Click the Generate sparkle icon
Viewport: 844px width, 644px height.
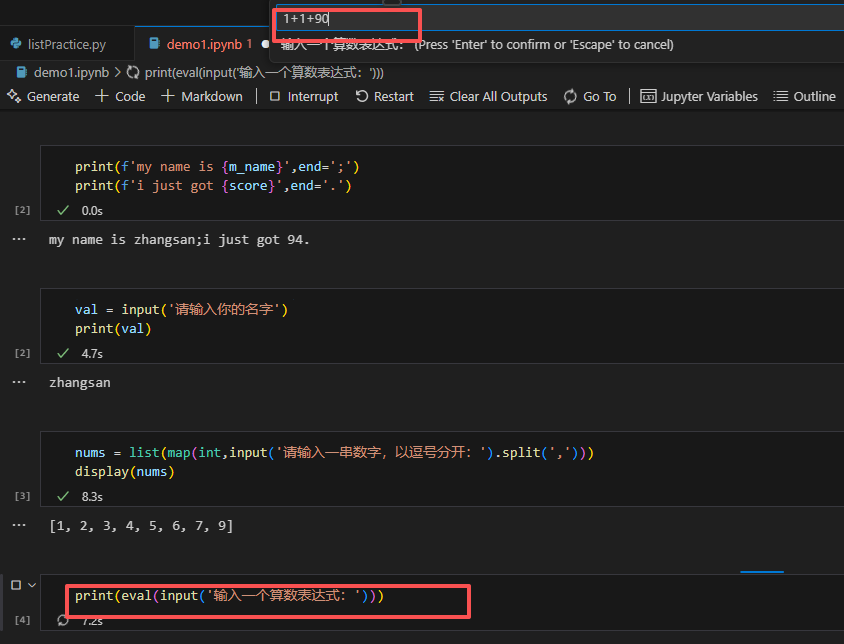14,96
